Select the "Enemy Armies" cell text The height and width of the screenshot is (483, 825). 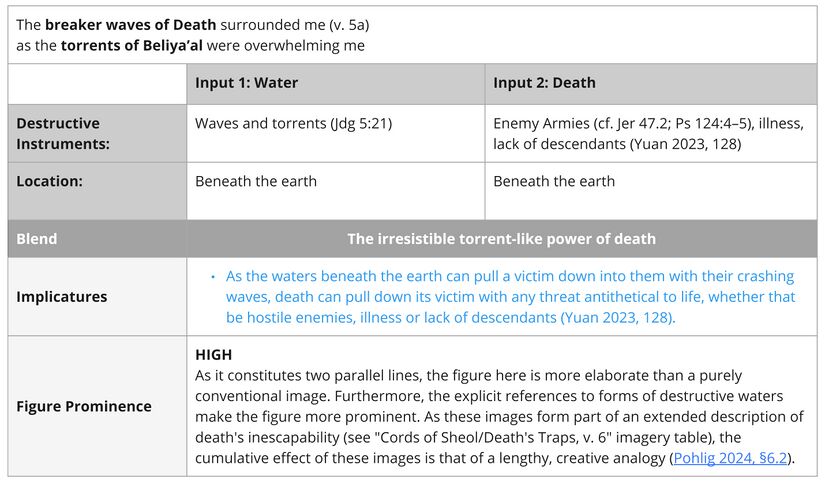tap(540, 123)
